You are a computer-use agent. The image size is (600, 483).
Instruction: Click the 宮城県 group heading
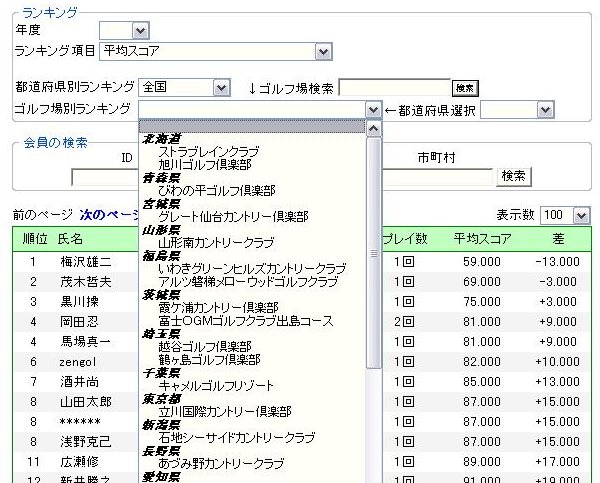[161, 204]
